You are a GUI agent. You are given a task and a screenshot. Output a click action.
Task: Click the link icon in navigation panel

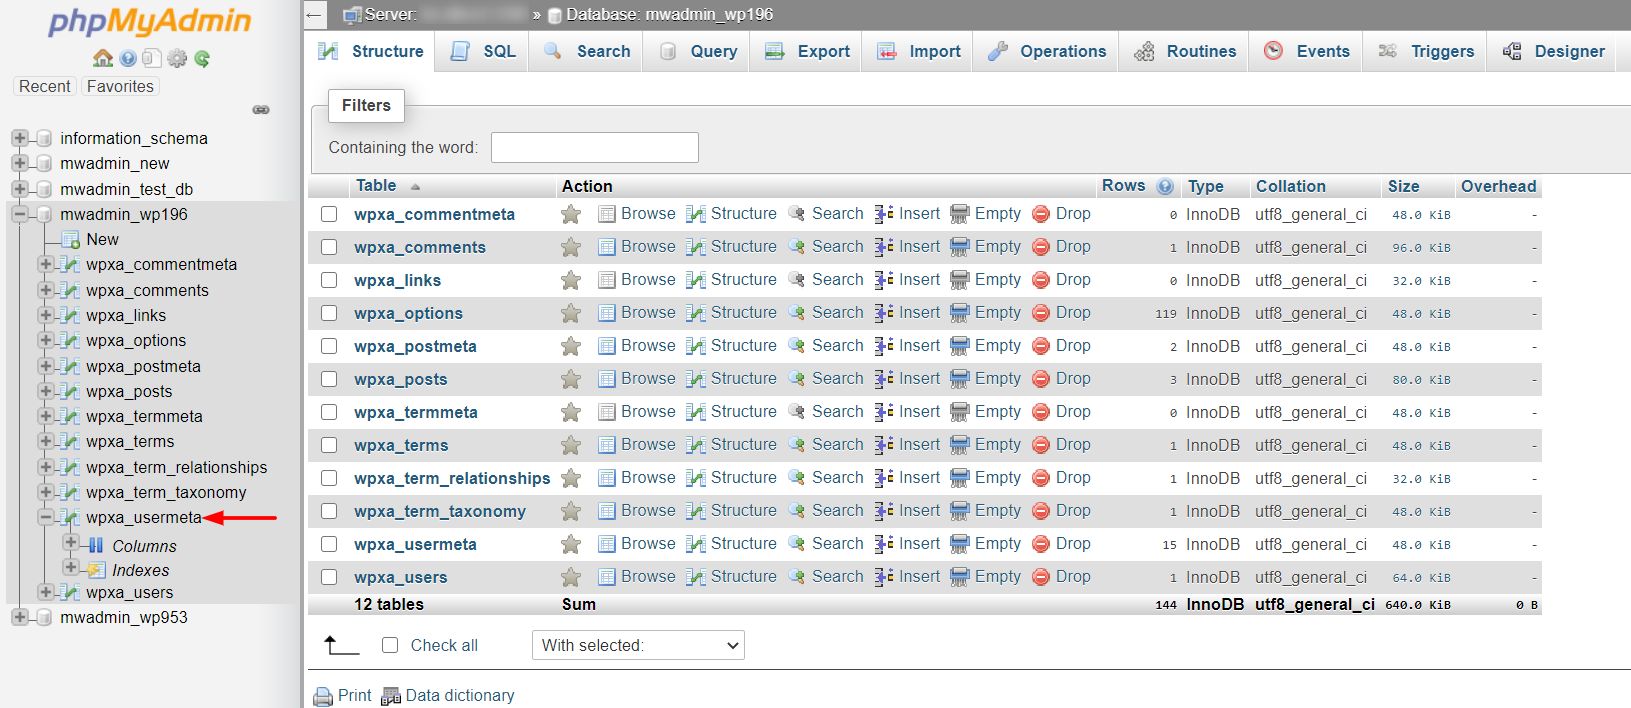(261, 109)
